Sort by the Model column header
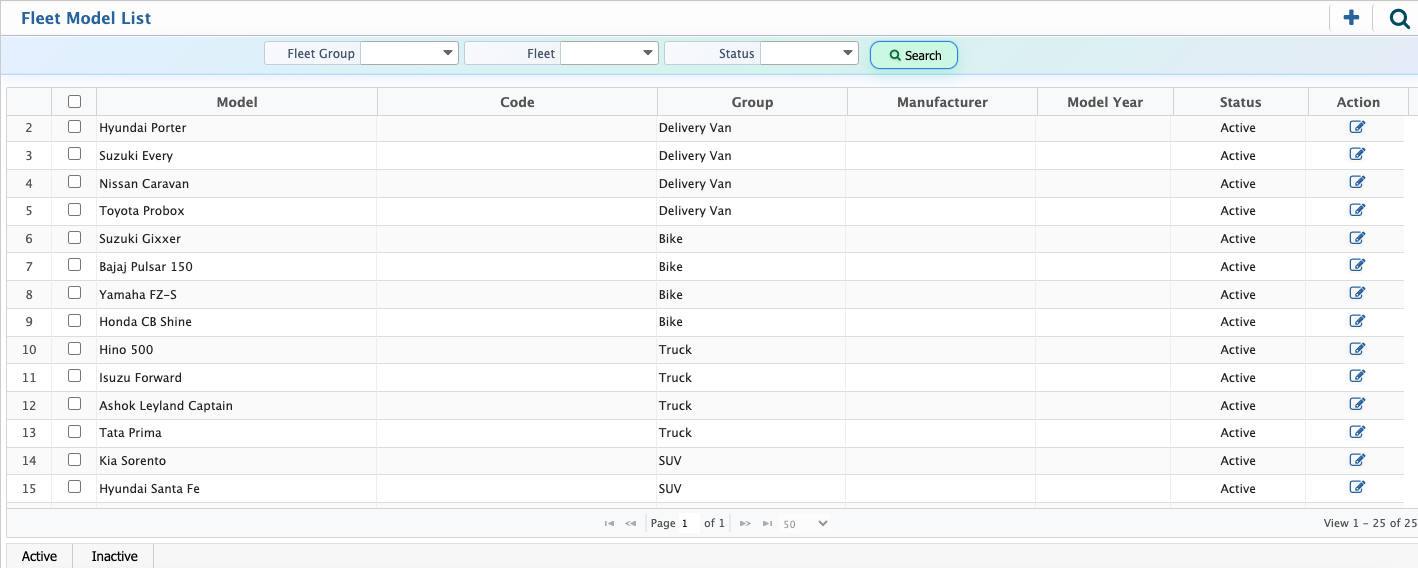1418x568 pixels. [x=237, y=102]
